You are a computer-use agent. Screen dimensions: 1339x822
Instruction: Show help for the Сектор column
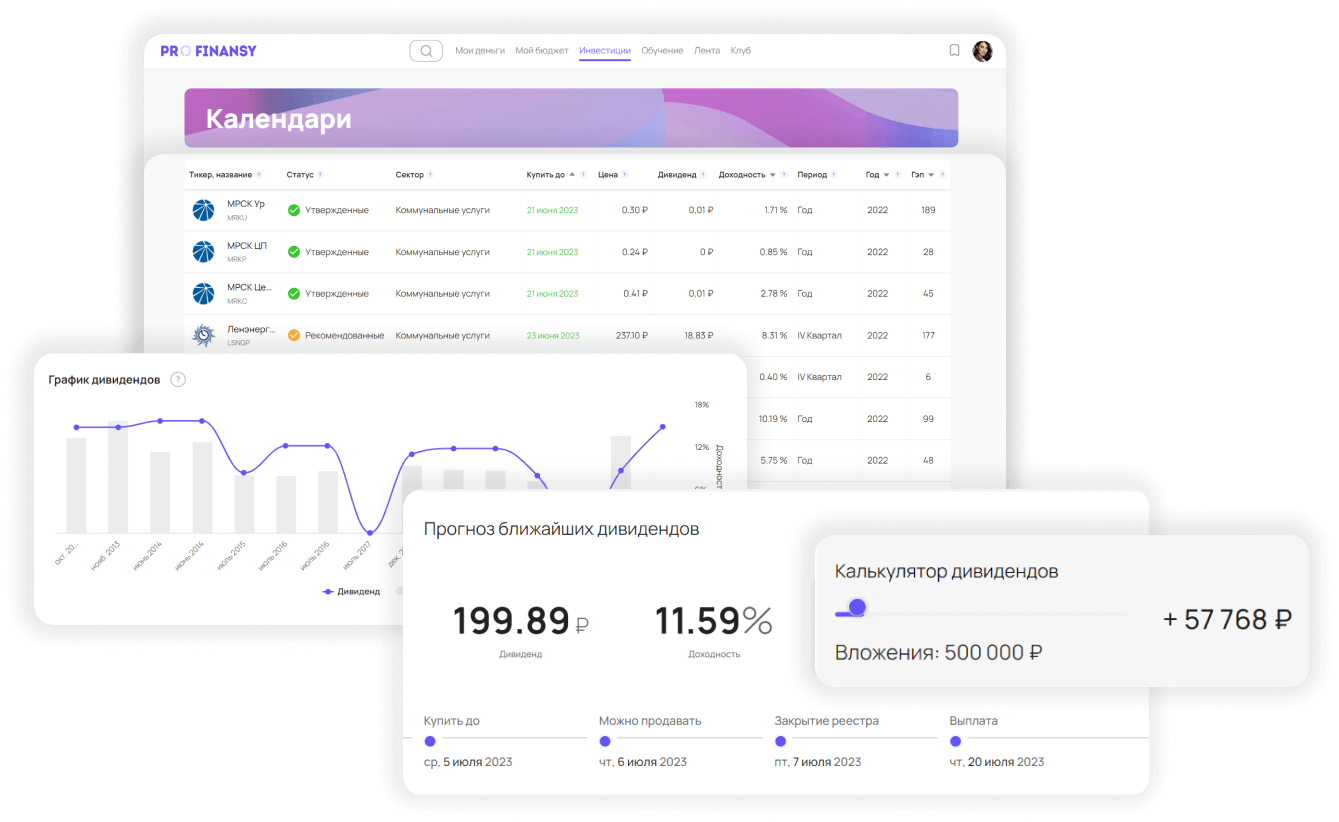431,175
